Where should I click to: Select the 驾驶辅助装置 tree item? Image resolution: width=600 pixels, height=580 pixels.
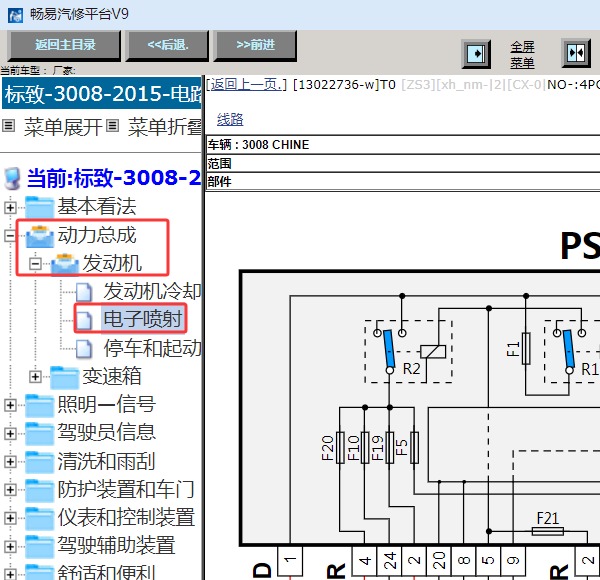click(116, 546)
